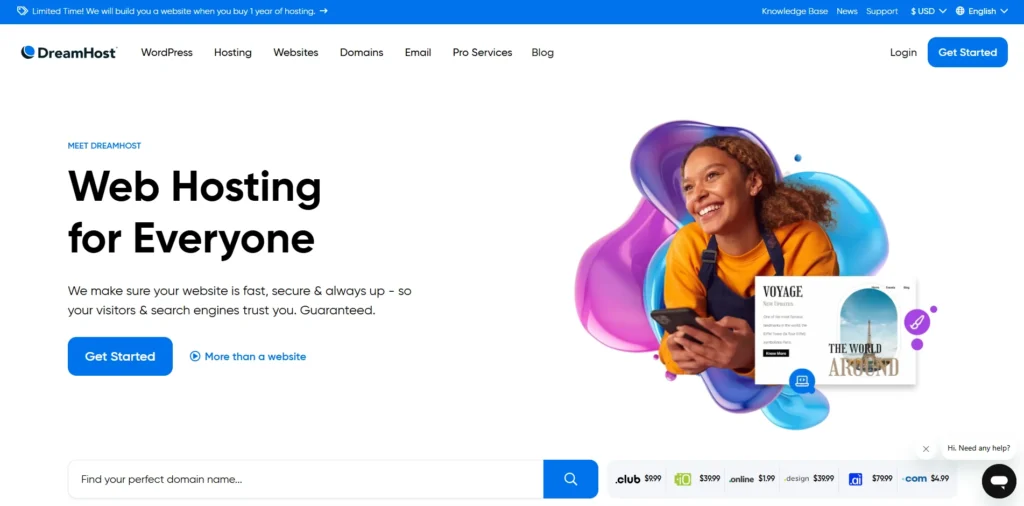Click the hero Get Started button
This screenshot has width=1024, height=506.
pos(120,356)
